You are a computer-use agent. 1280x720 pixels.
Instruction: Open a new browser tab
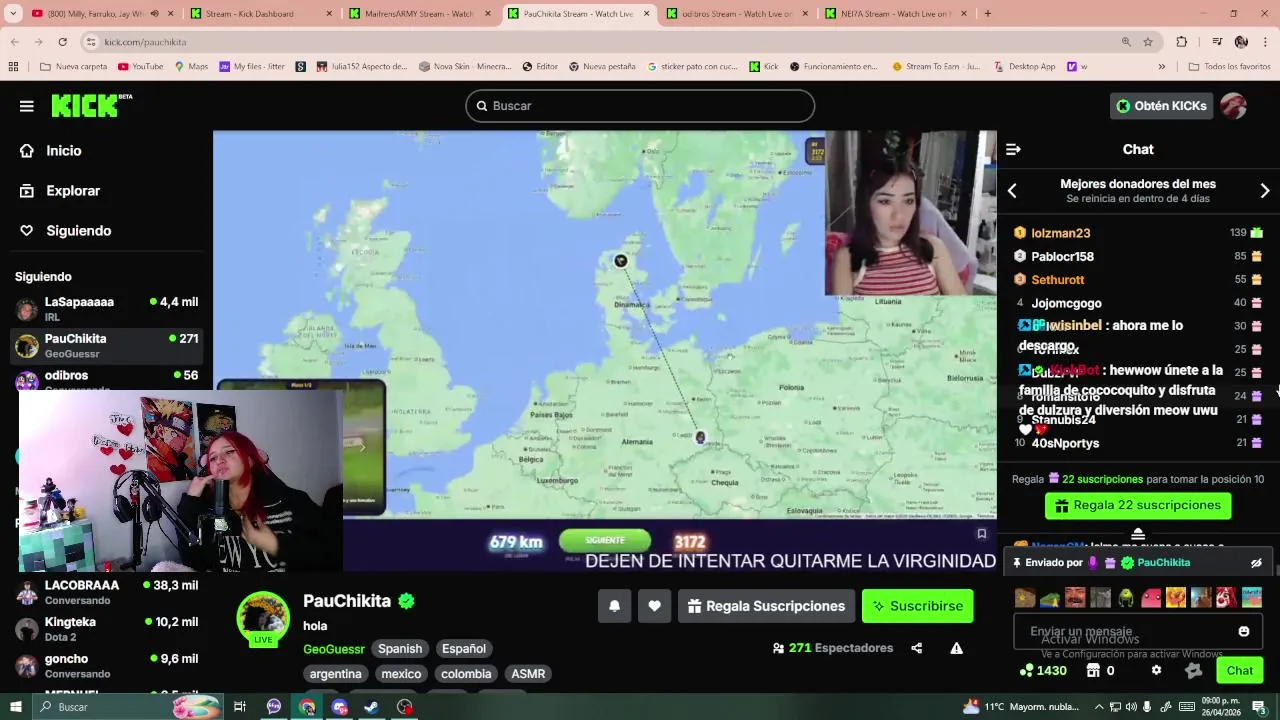(987, 14)
